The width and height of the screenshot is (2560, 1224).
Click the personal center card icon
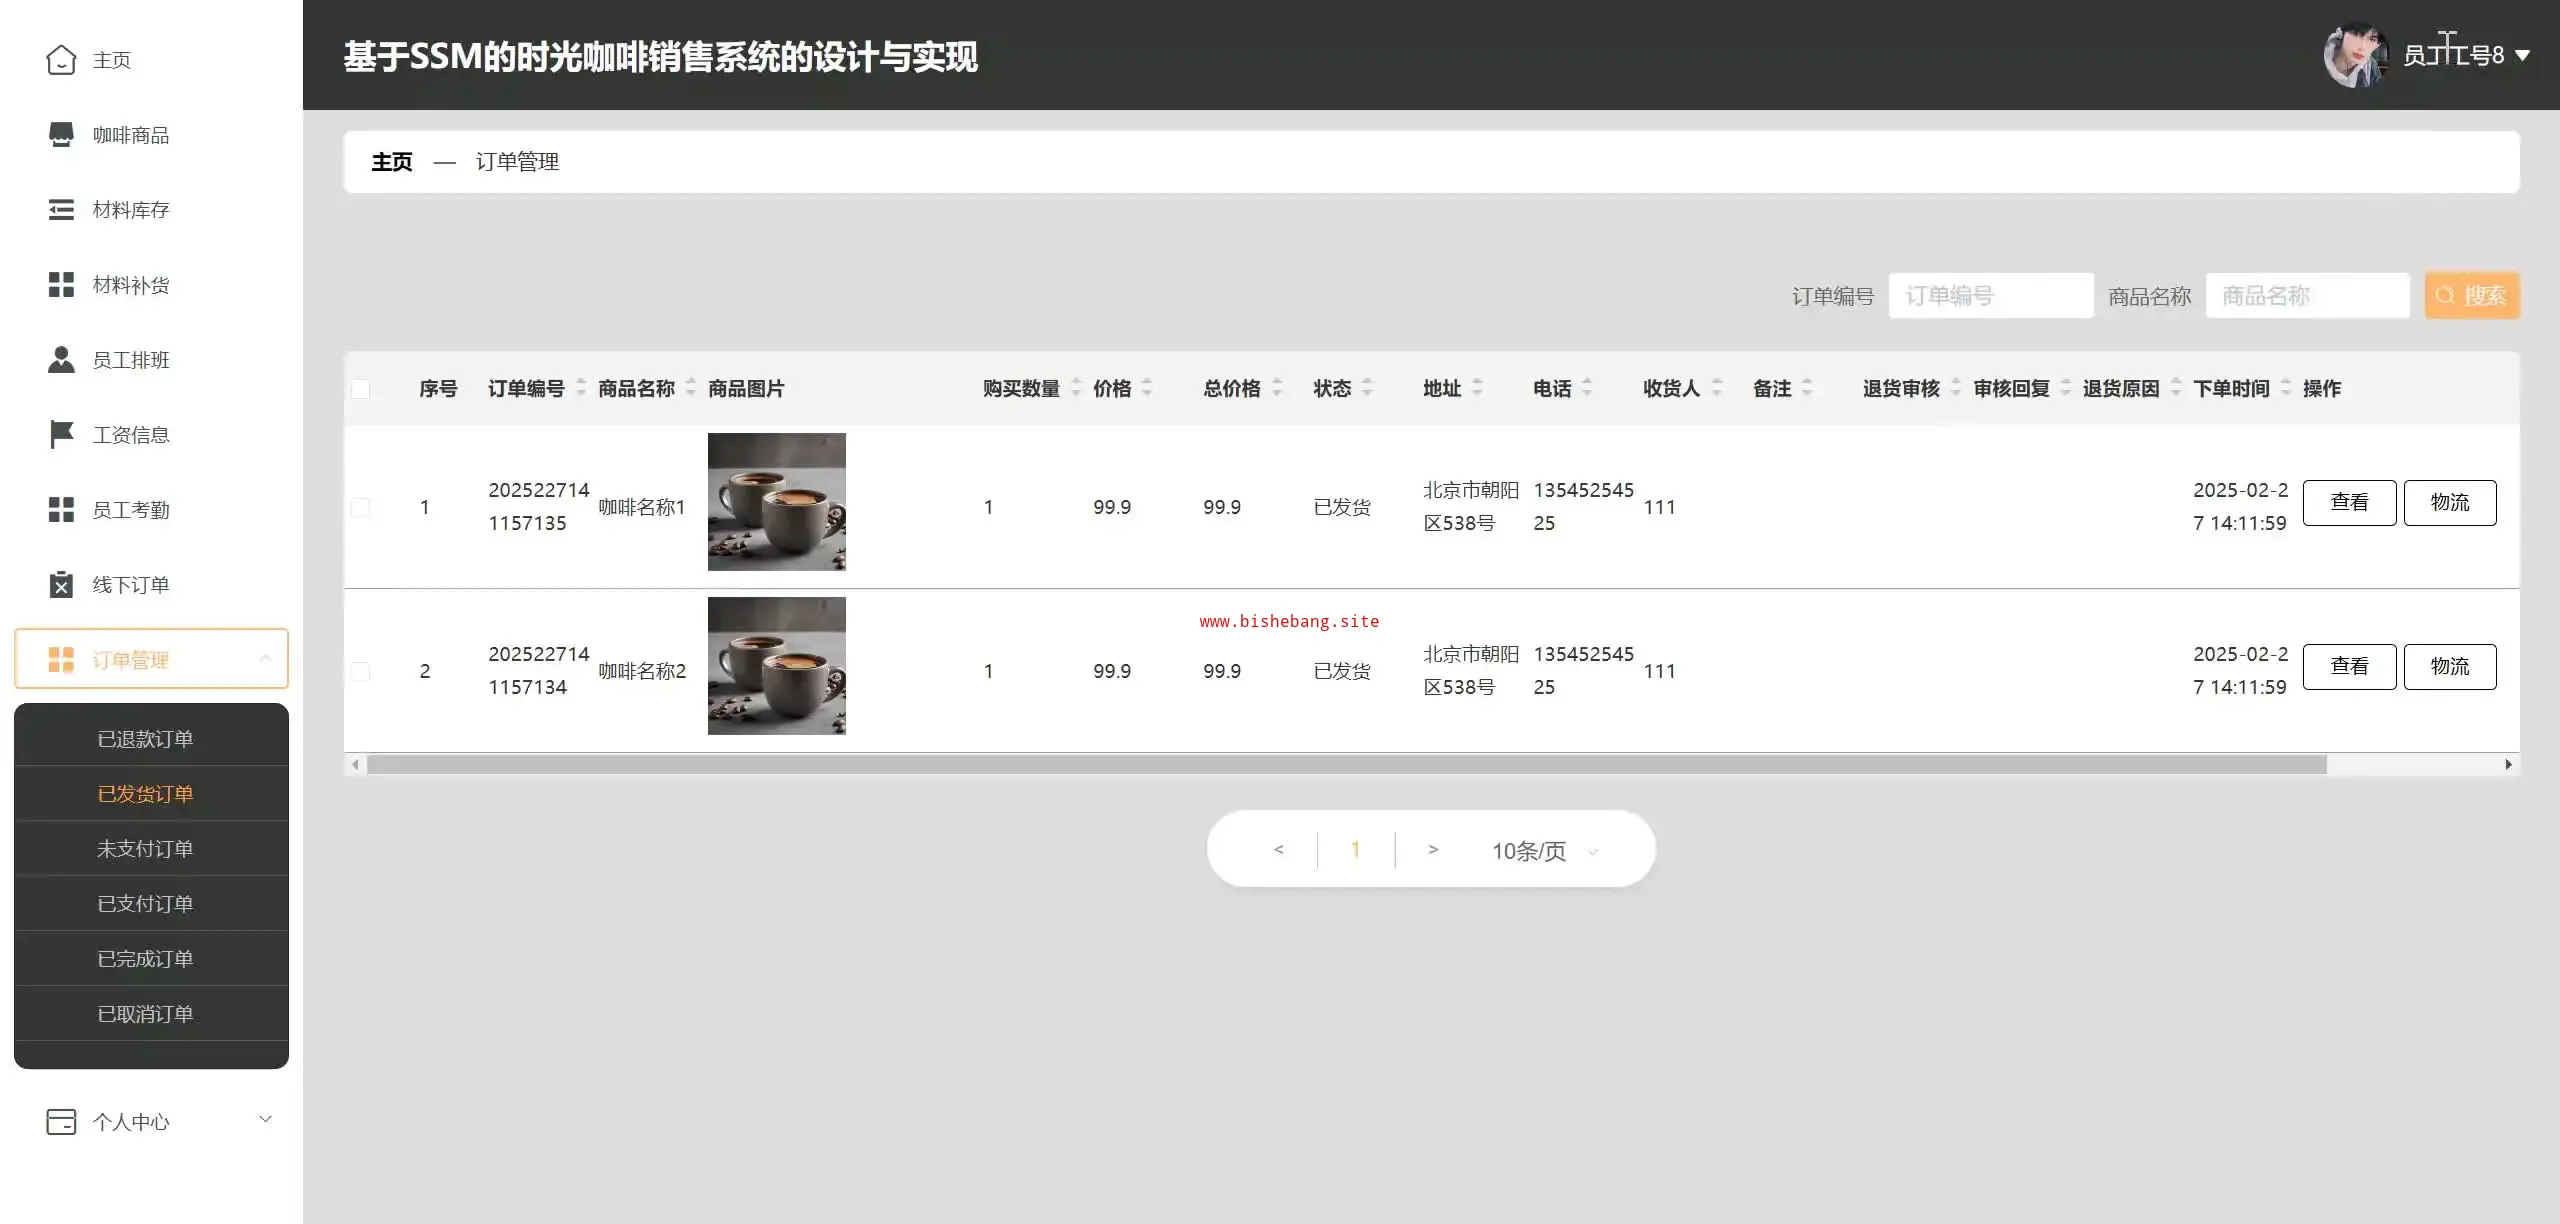coord(61,1122)
